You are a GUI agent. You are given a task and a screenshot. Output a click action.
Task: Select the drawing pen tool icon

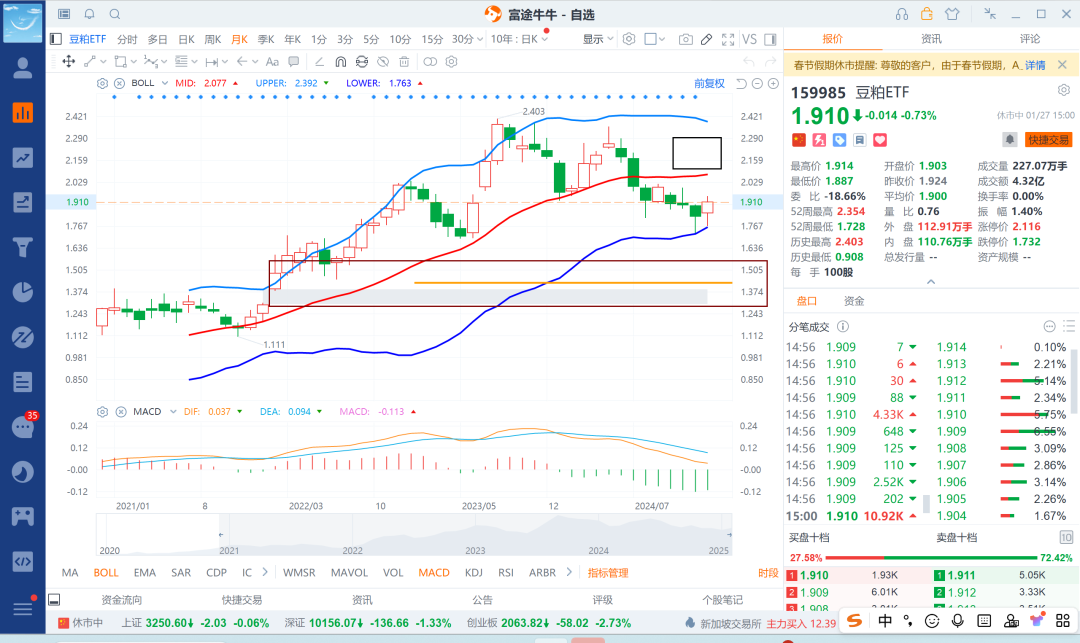707,39
